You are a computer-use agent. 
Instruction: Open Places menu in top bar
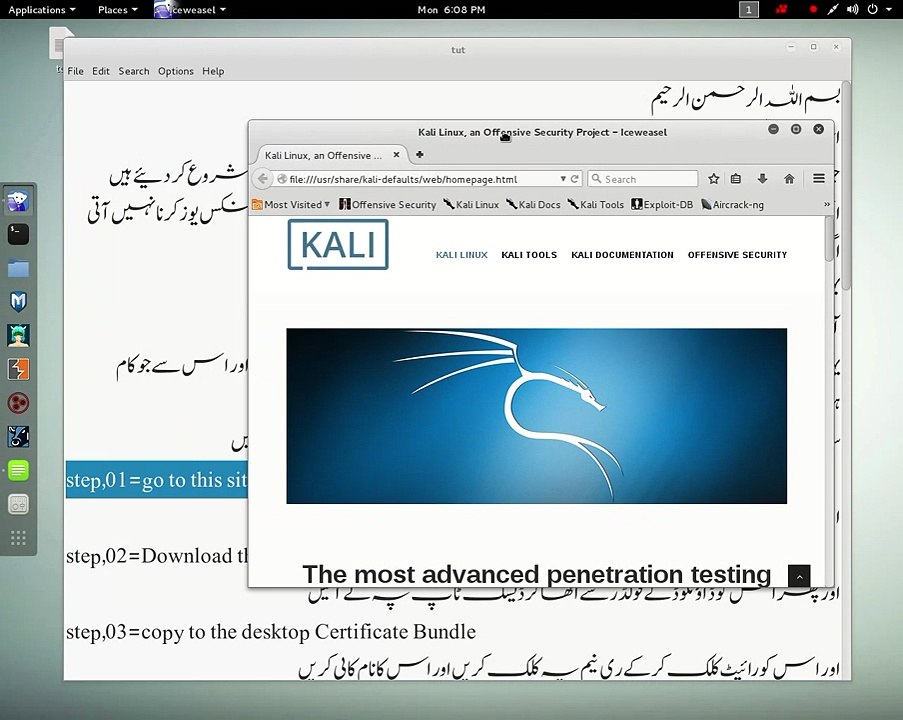point(117,10)
